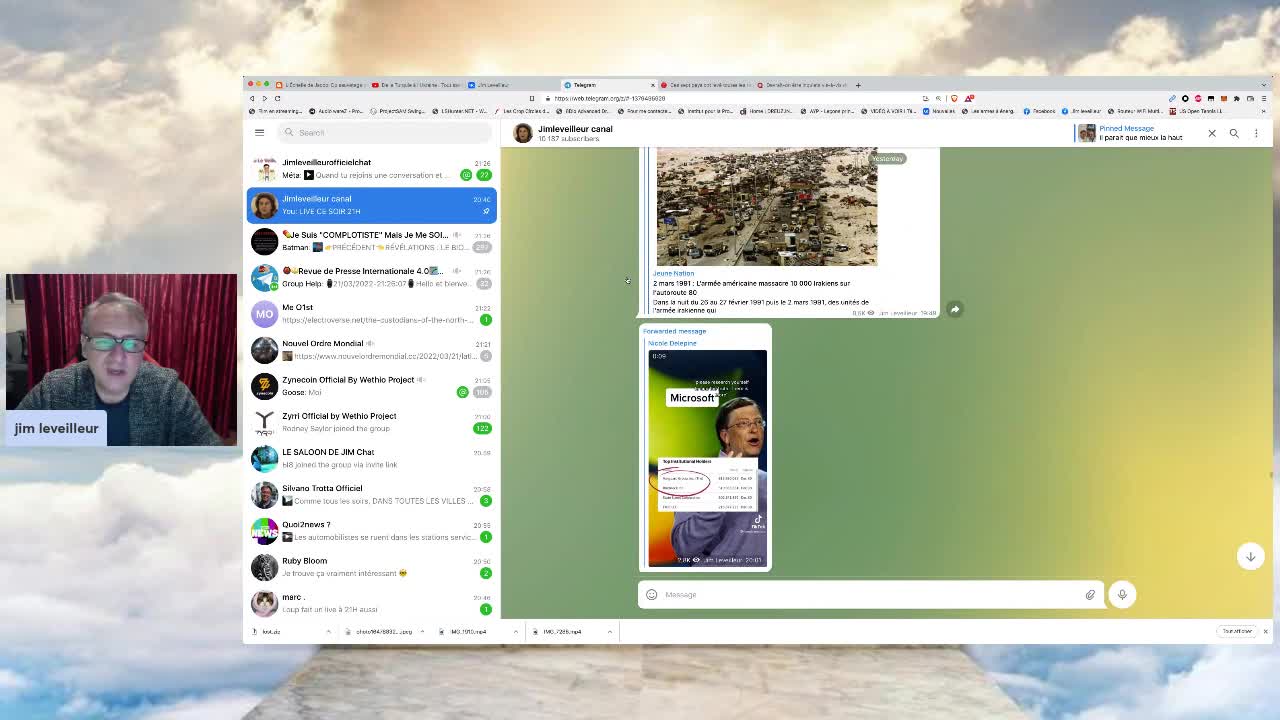Image resolution: width=1280 pixels, height=720 pixels.
Task: Share the highway massacre post via forward arrow
Action: 955,309
